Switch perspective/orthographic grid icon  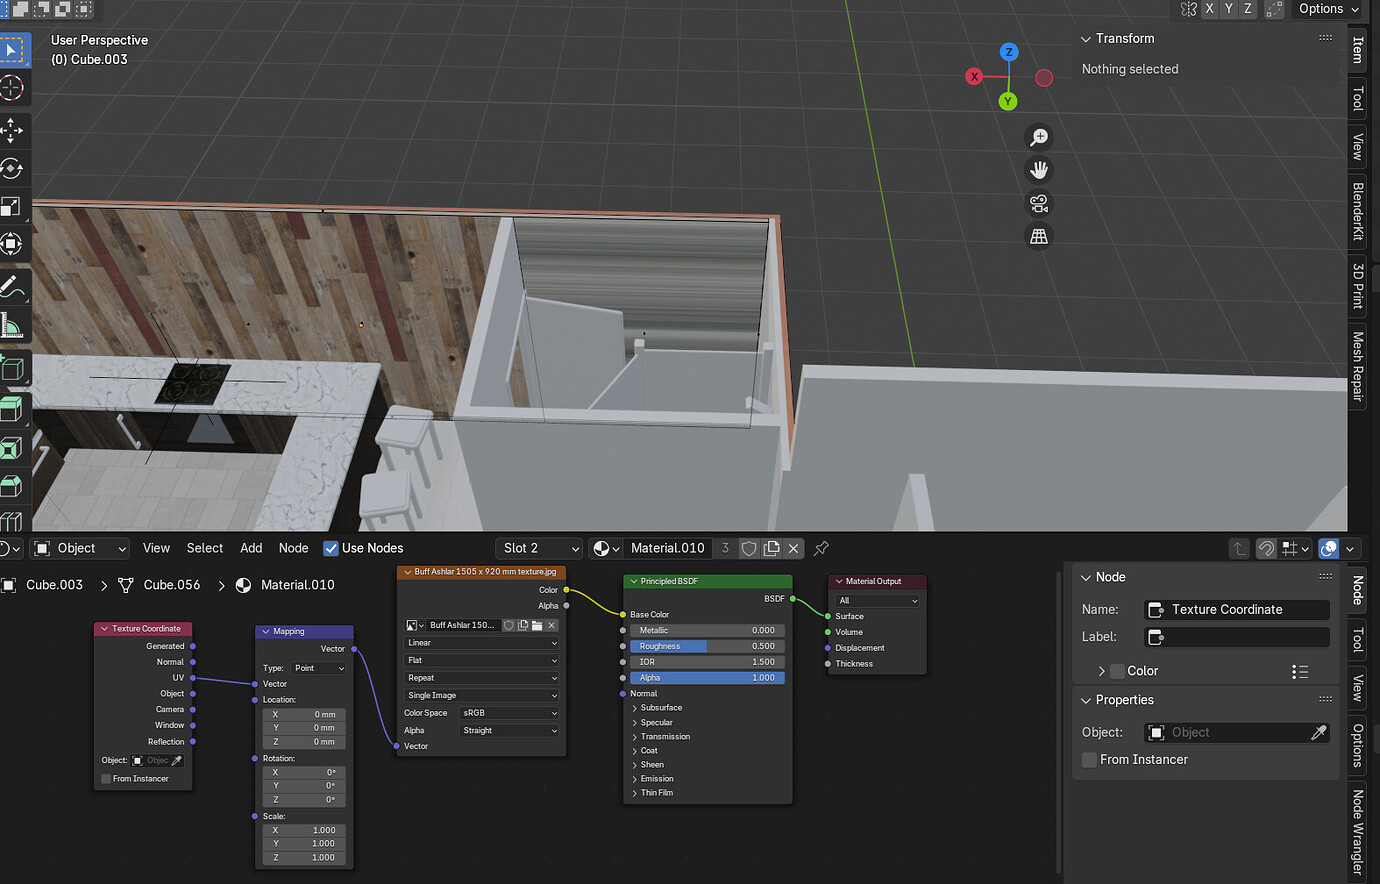[x=1039, y=236]
